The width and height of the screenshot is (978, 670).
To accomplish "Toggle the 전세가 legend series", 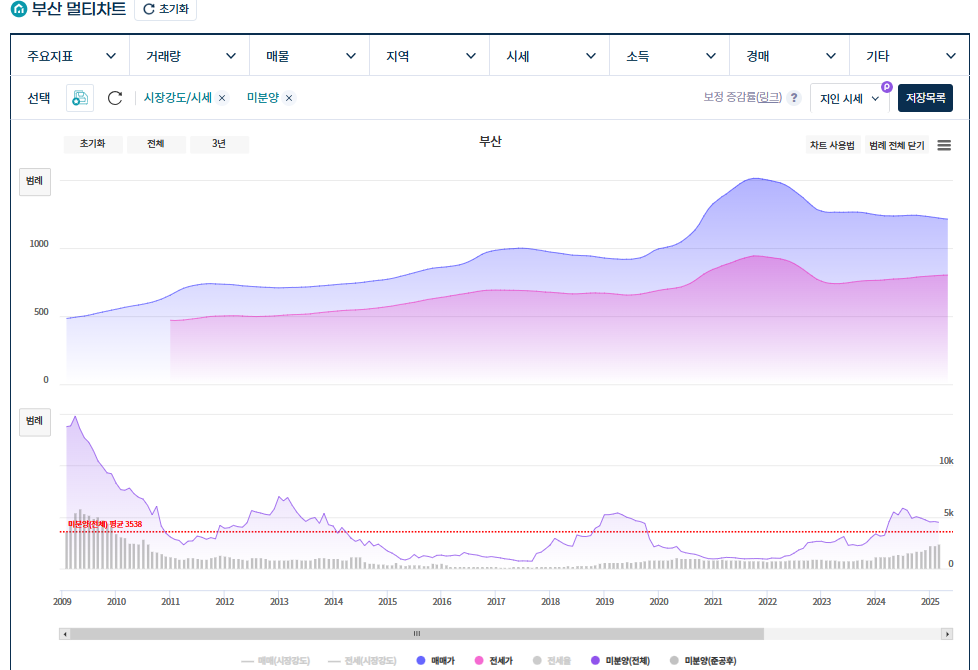I will click(x=493, y=661).
